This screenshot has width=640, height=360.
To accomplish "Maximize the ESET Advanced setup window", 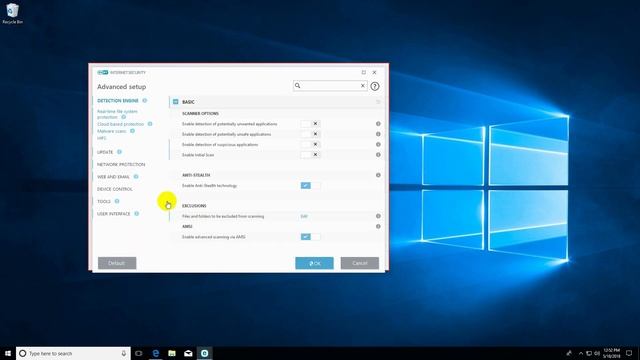I will (364, 72).
